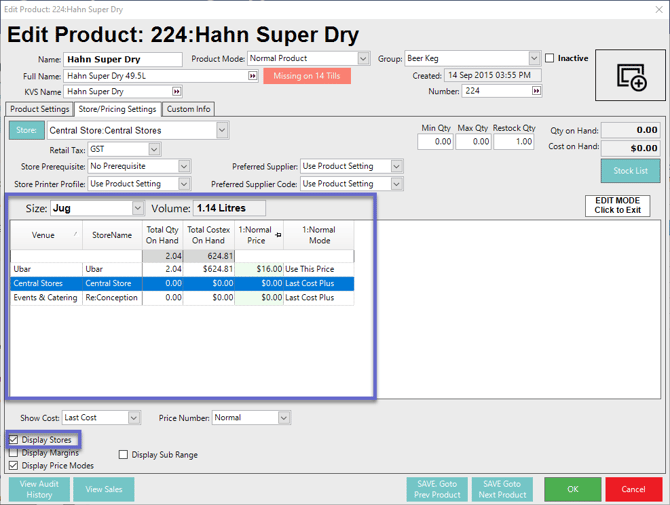Switch to the Product Settings tab
This screenshot has height=505, width=670.
(40, 109)
